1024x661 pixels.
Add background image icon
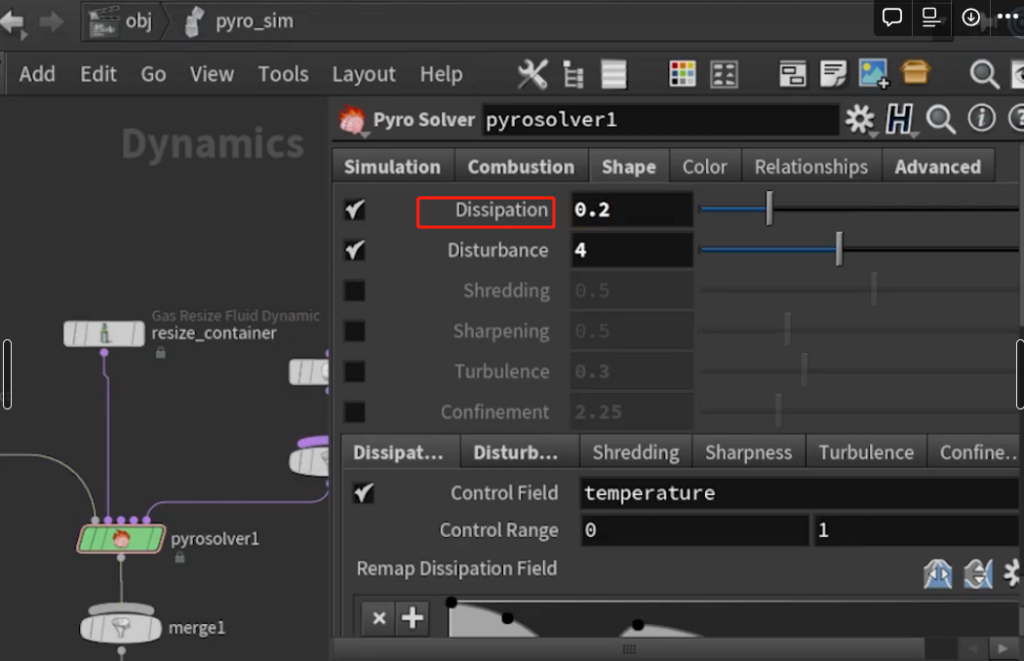(x=874, y=74)
